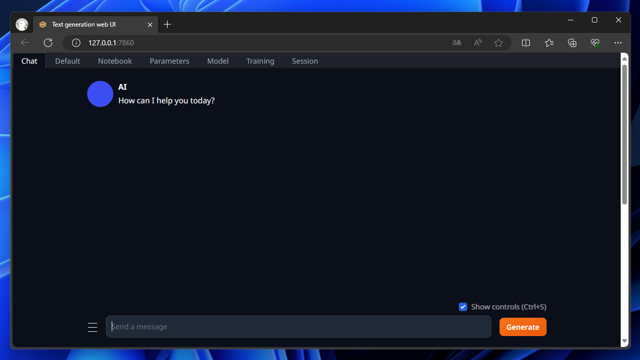Viewport: 640px width, 360px height.
Task: Switch to the Chat tab
Action: pos(29,61)
